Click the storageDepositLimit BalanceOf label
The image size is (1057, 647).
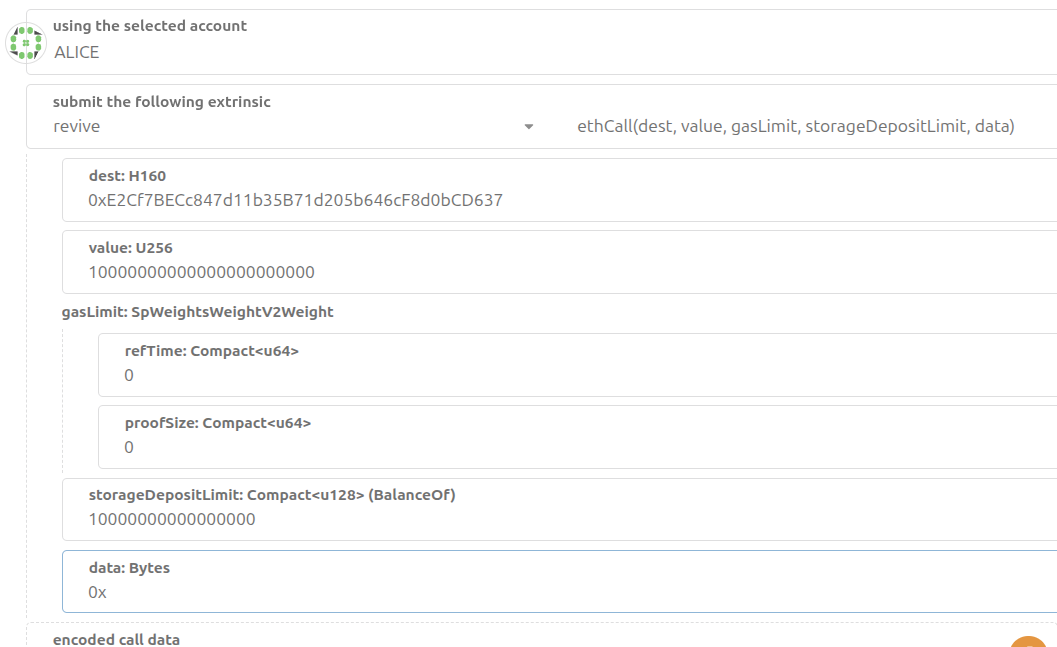(271, 495)
